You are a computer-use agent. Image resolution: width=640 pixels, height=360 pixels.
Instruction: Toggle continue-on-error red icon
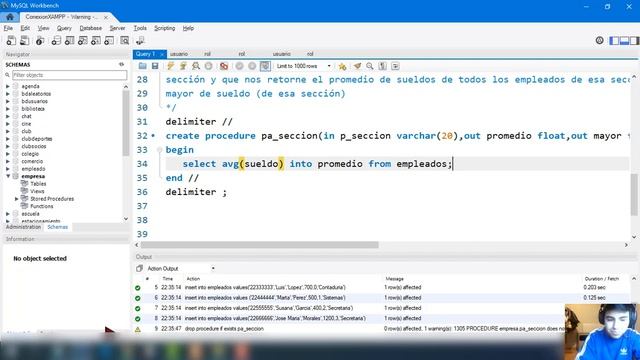click(224, 66)
